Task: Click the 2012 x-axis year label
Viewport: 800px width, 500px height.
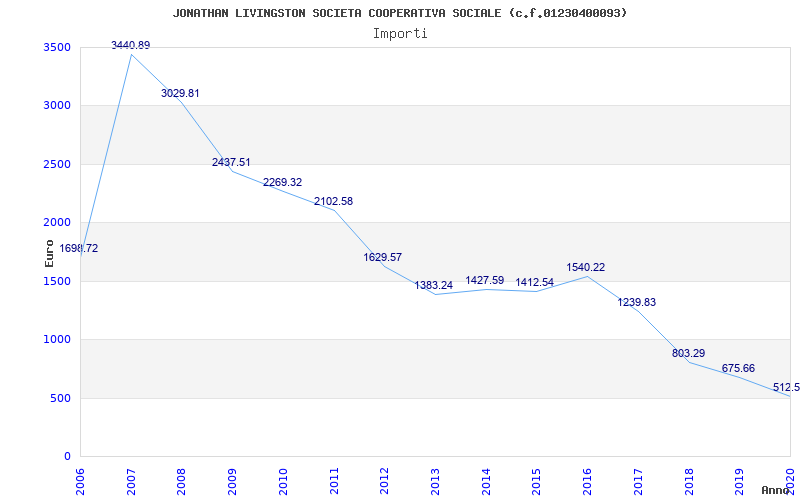Action: (385, 481)
